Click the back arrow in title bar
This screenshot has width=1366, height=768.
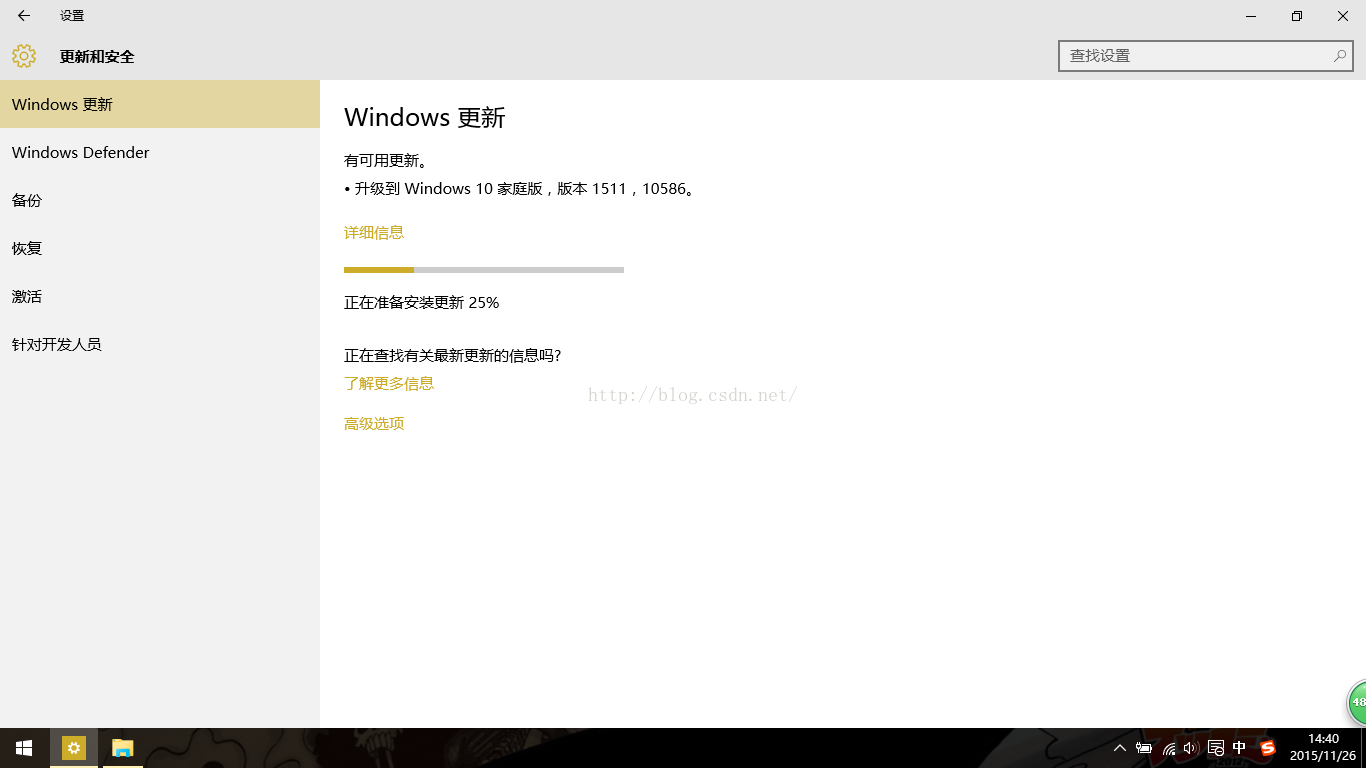click(x=24, y=16)
